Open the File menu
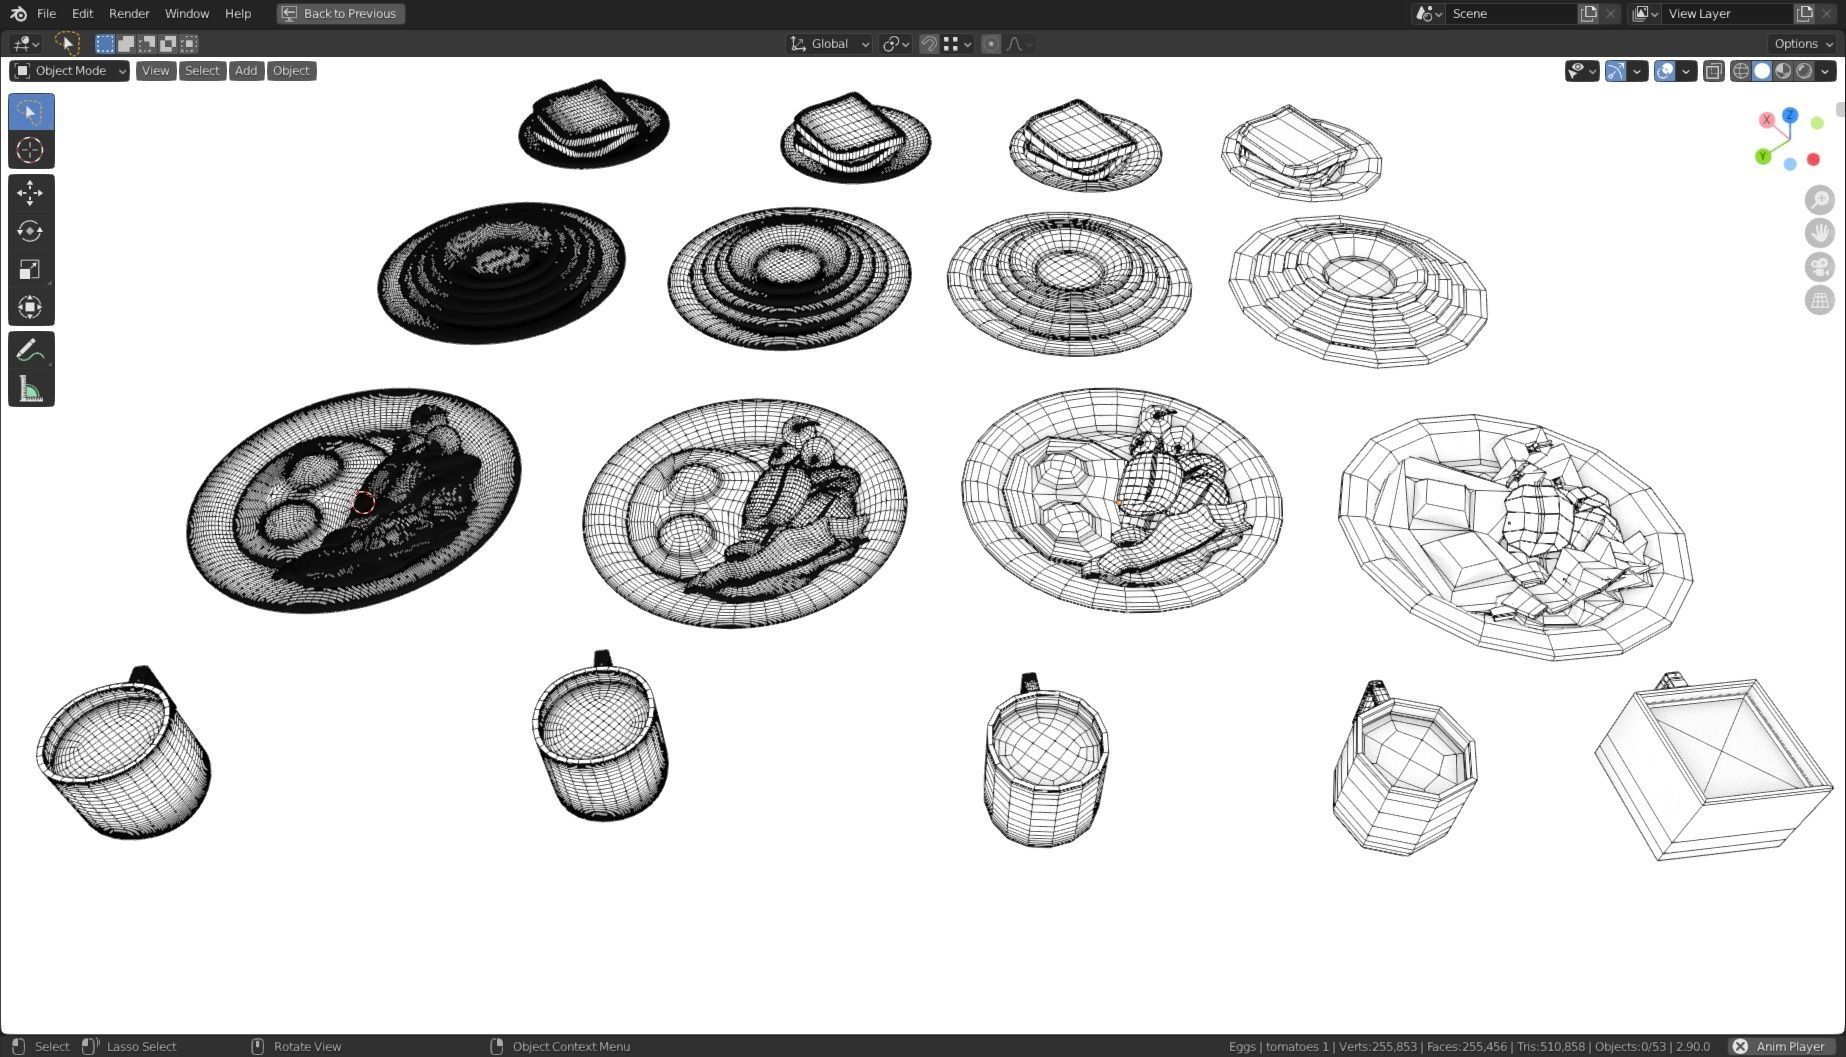The width and height of the screenshot is (1846, 1057). tap(46, 14)
